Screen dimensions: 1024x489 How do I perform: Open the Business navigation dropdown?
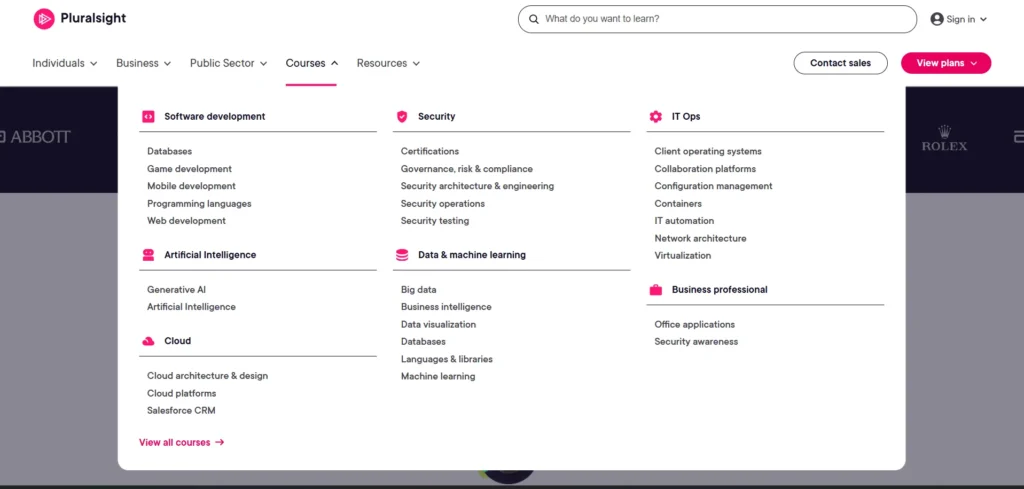pyautogui.click(x=144, y=63)
